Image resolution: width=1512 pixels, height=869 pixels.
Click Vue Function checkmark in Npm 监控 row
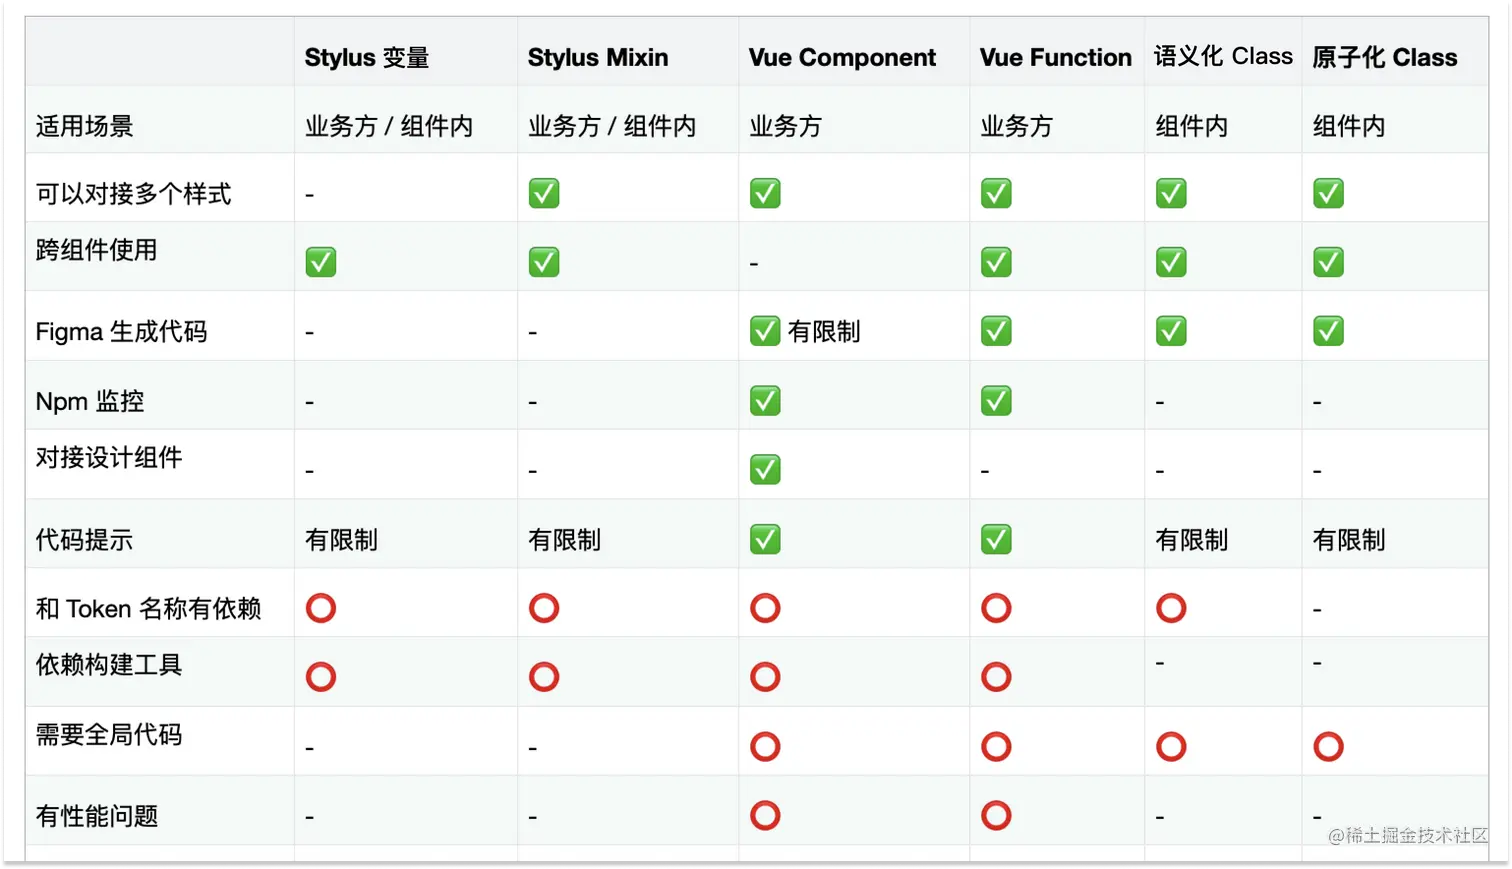pos(996,401)
